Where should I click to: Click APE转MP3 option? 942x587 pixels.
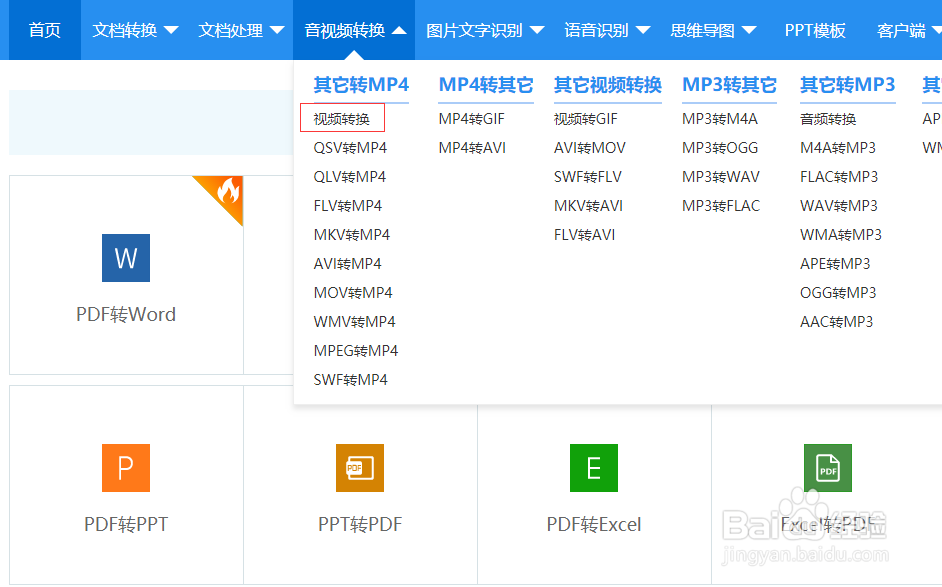pyautogui.click(x=835, y=264)
